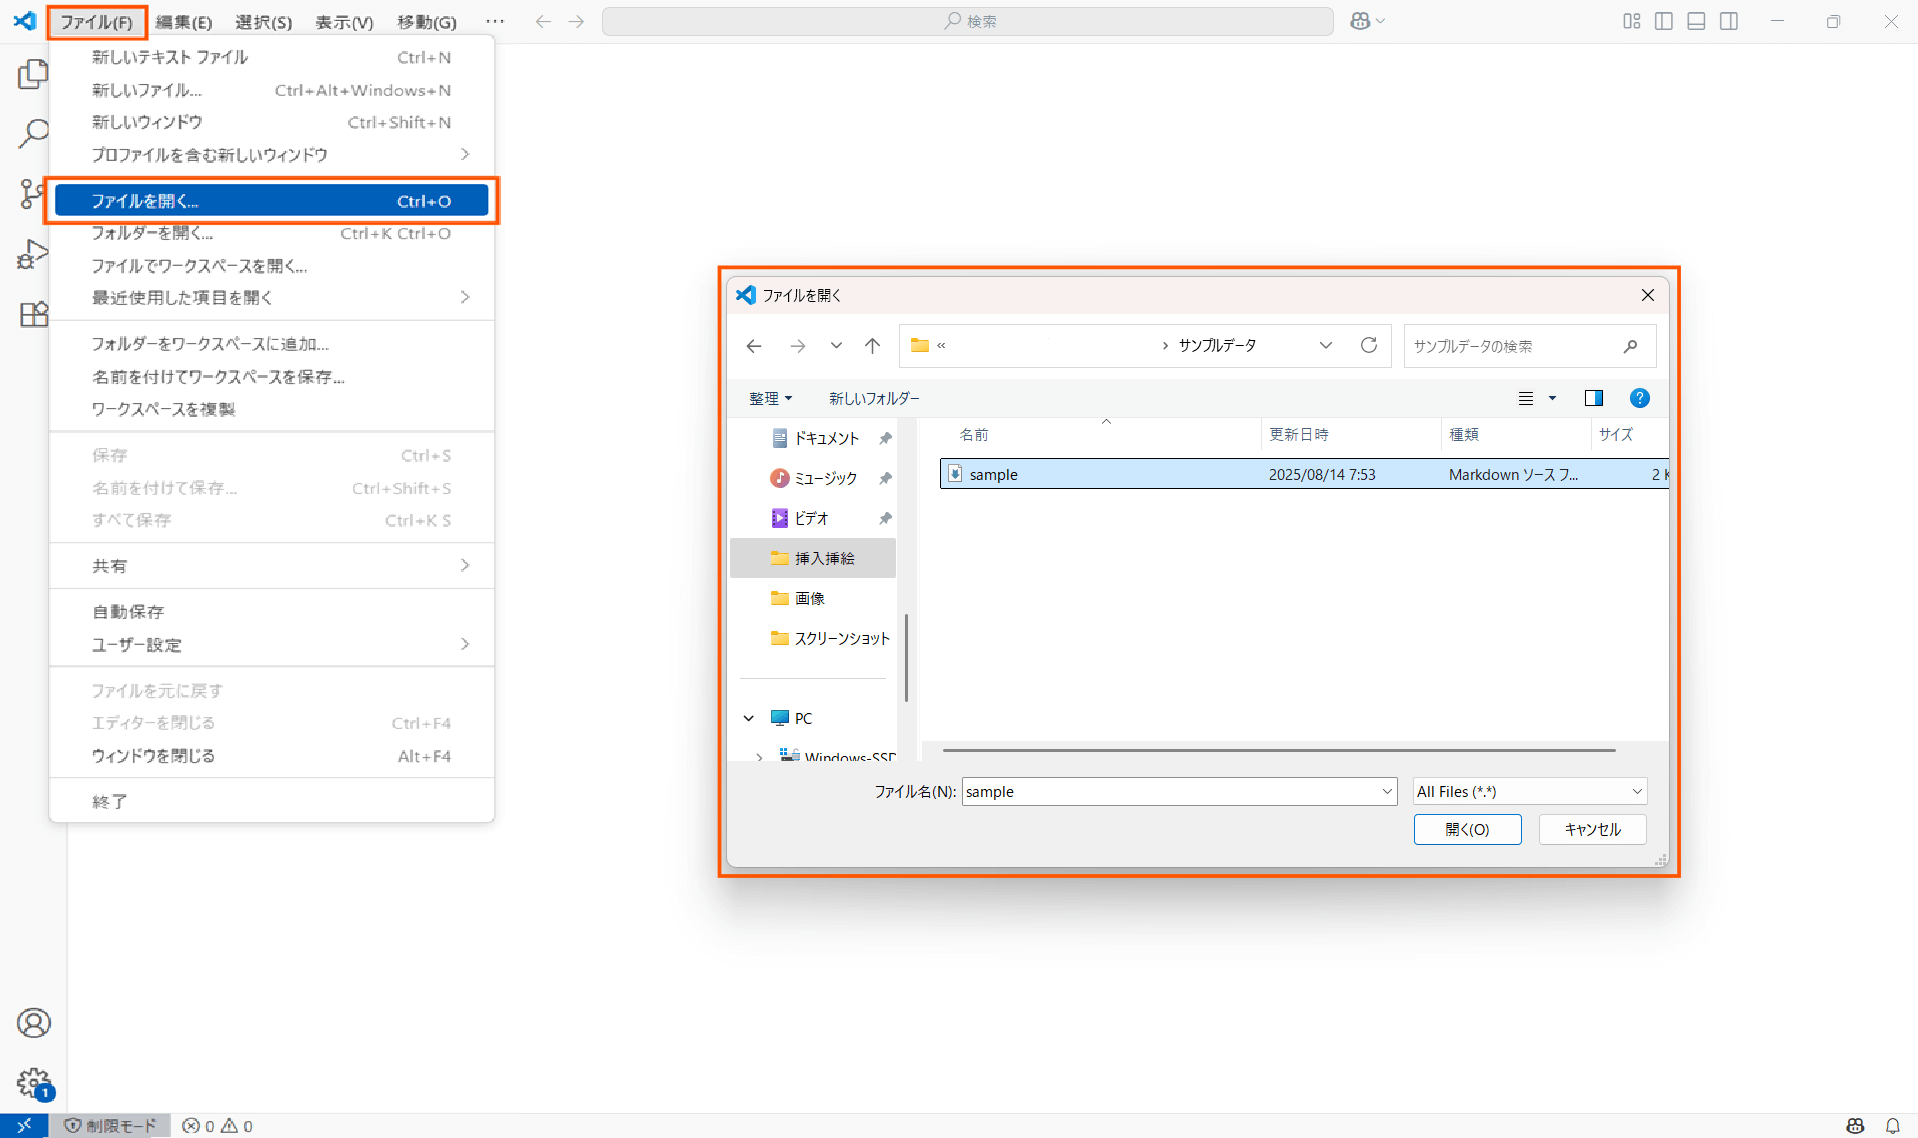The image size is (1918, 1138).
Task: Open the Run and Debug view
Action: pyautogui.click(x=33, y=254)
